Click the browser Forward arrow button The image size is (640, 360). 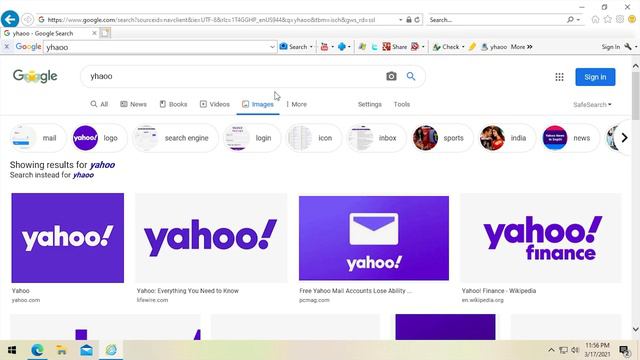pyautogui.click(x=27, y=19)
